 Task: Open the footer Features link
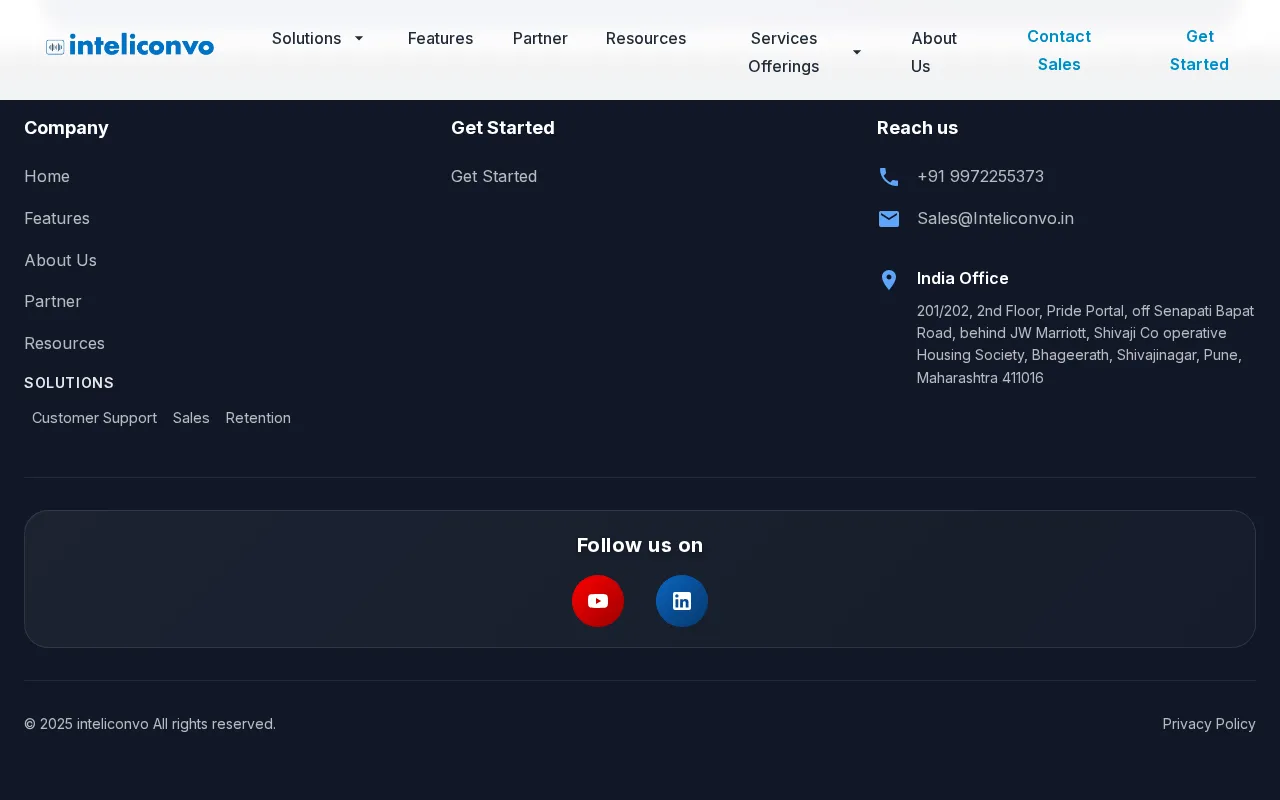point(57,218)
